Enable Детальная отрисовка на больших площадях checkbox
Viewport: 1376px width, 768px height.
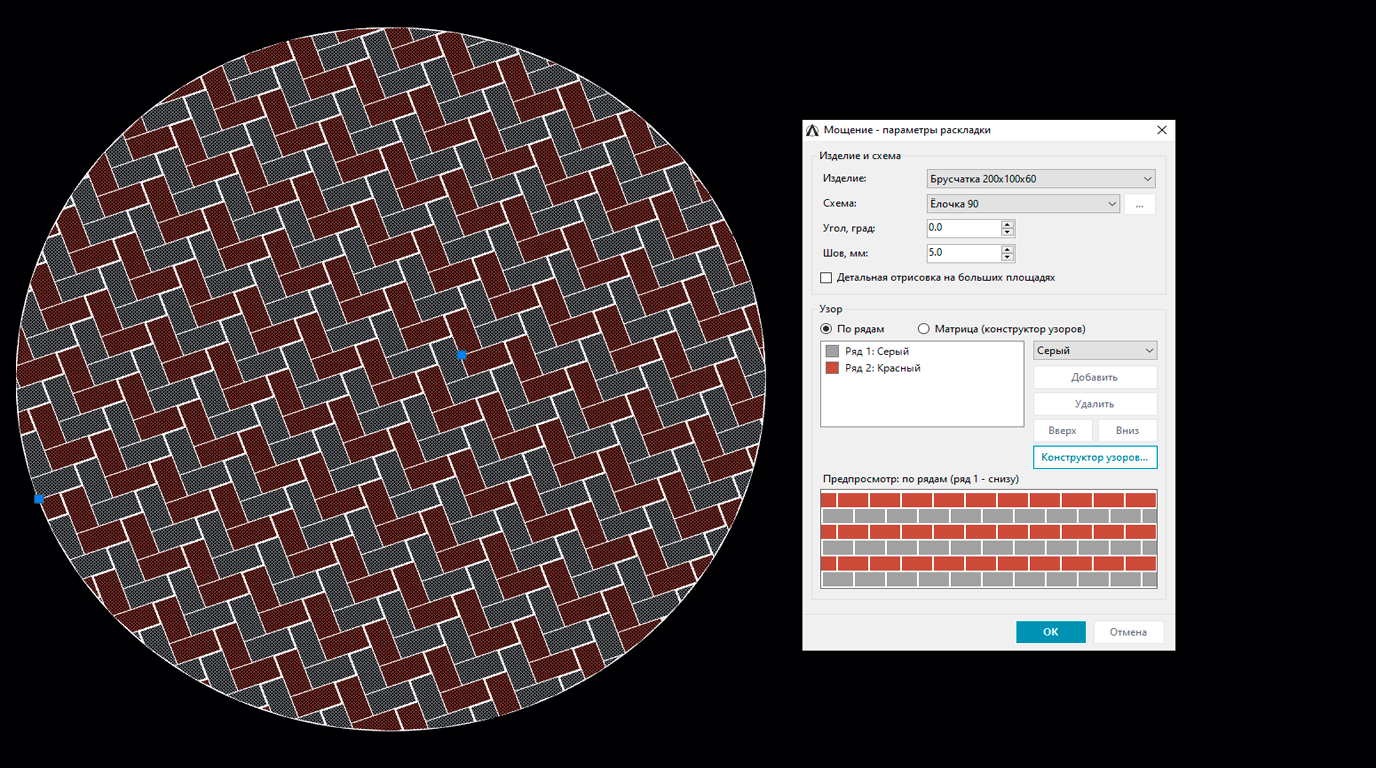[826, 278]
